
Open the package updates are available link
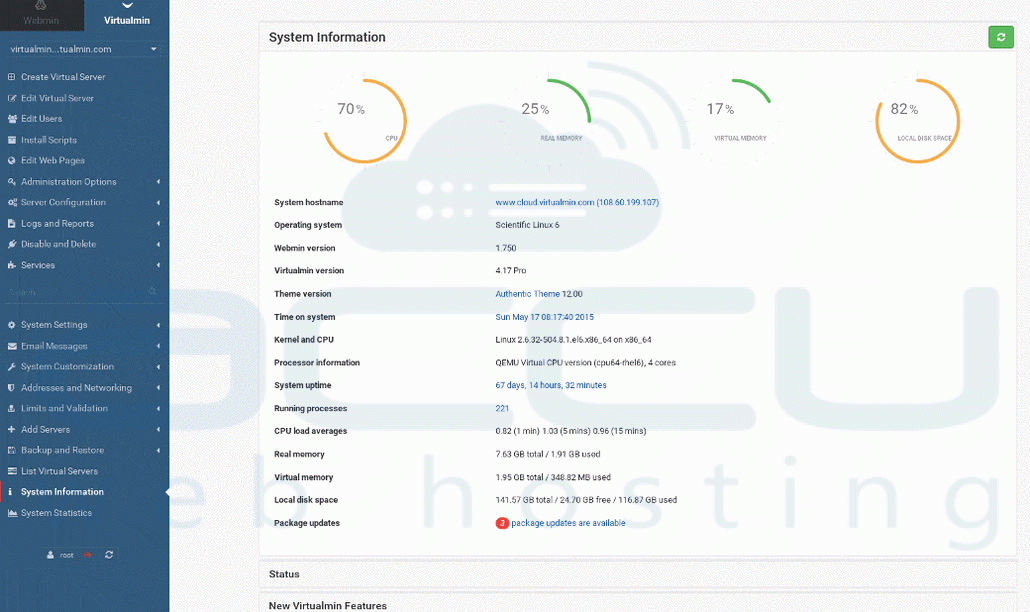pos(568,523)
